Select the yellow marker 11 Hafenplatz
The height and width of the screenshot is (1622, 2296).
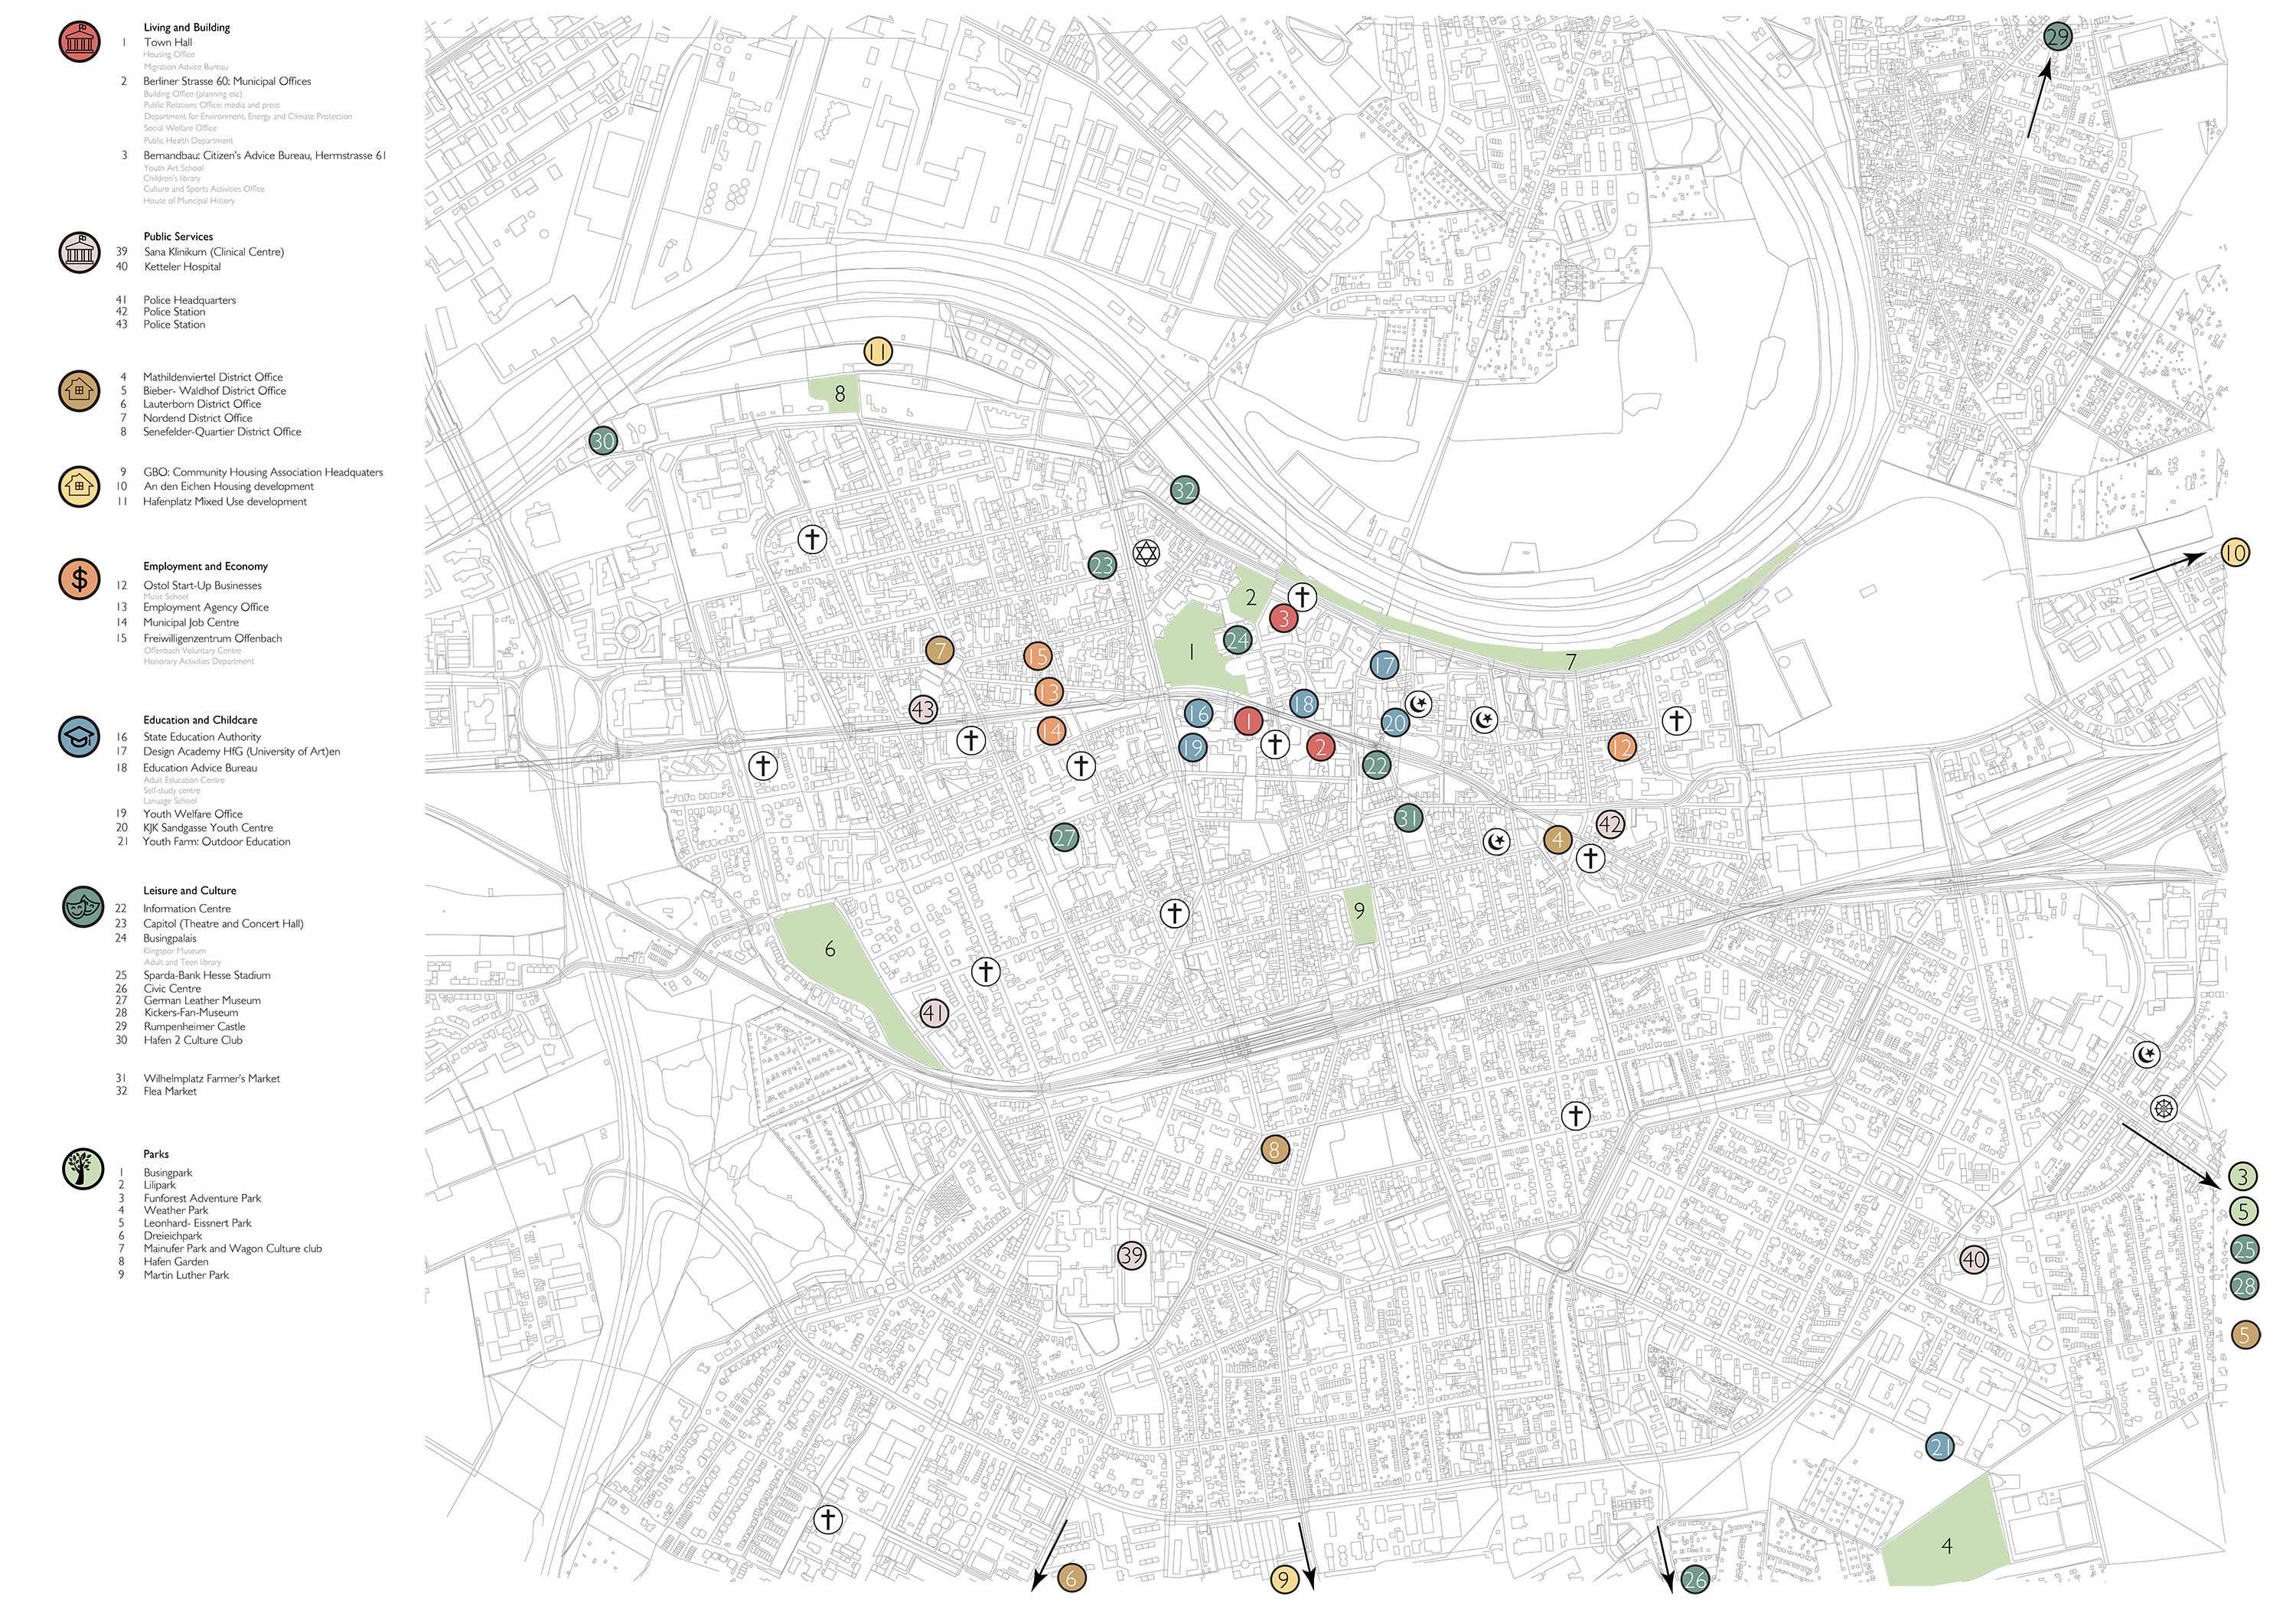pyautogui.click(x=877, y=352)
